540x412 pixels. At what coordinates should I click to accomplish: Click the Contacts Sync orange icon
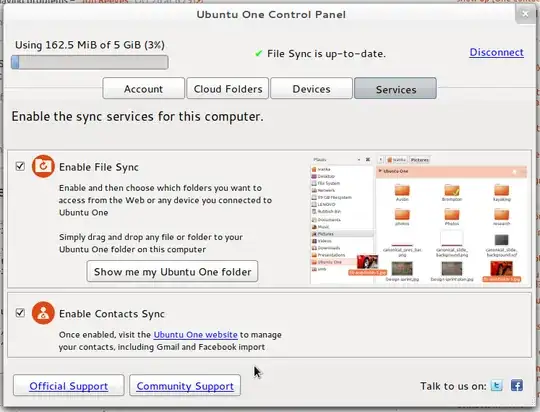[x=43, y=313]
